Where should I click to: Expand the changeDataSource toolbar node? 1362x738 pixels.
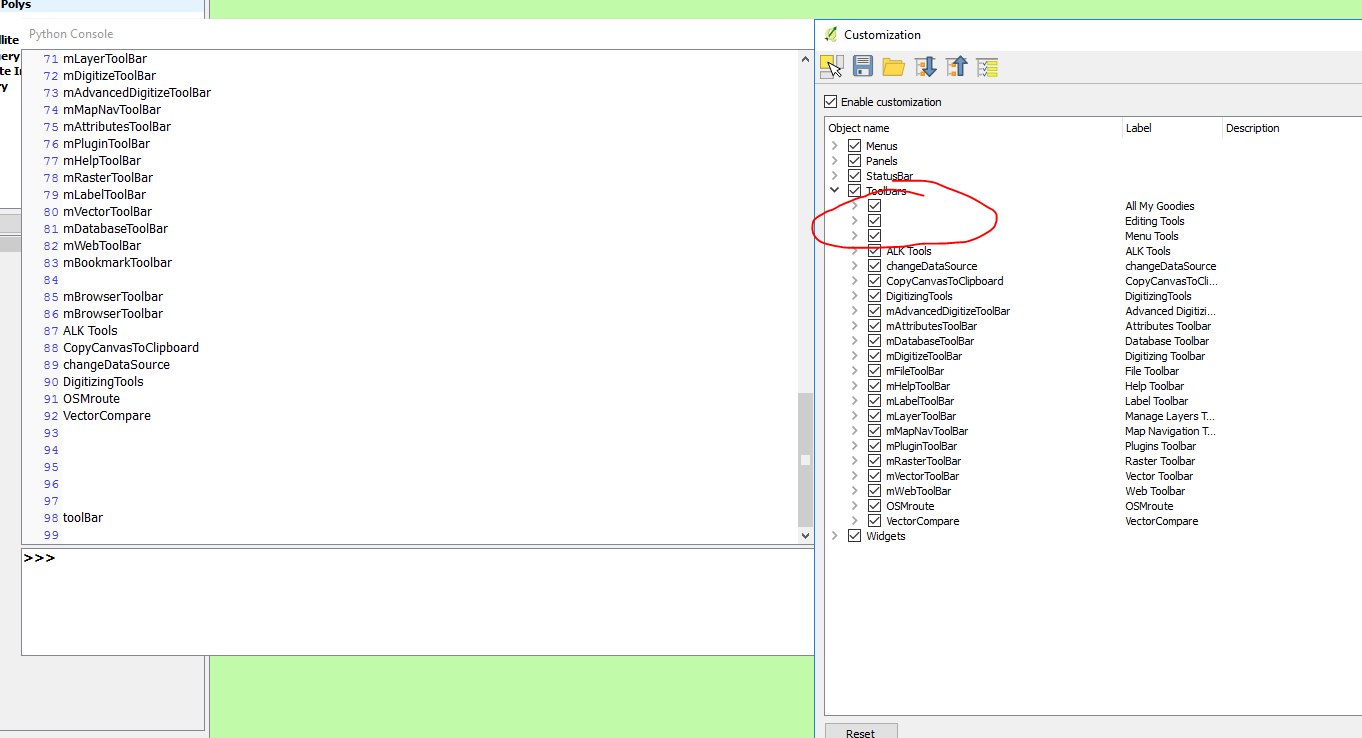coord(855,266)
